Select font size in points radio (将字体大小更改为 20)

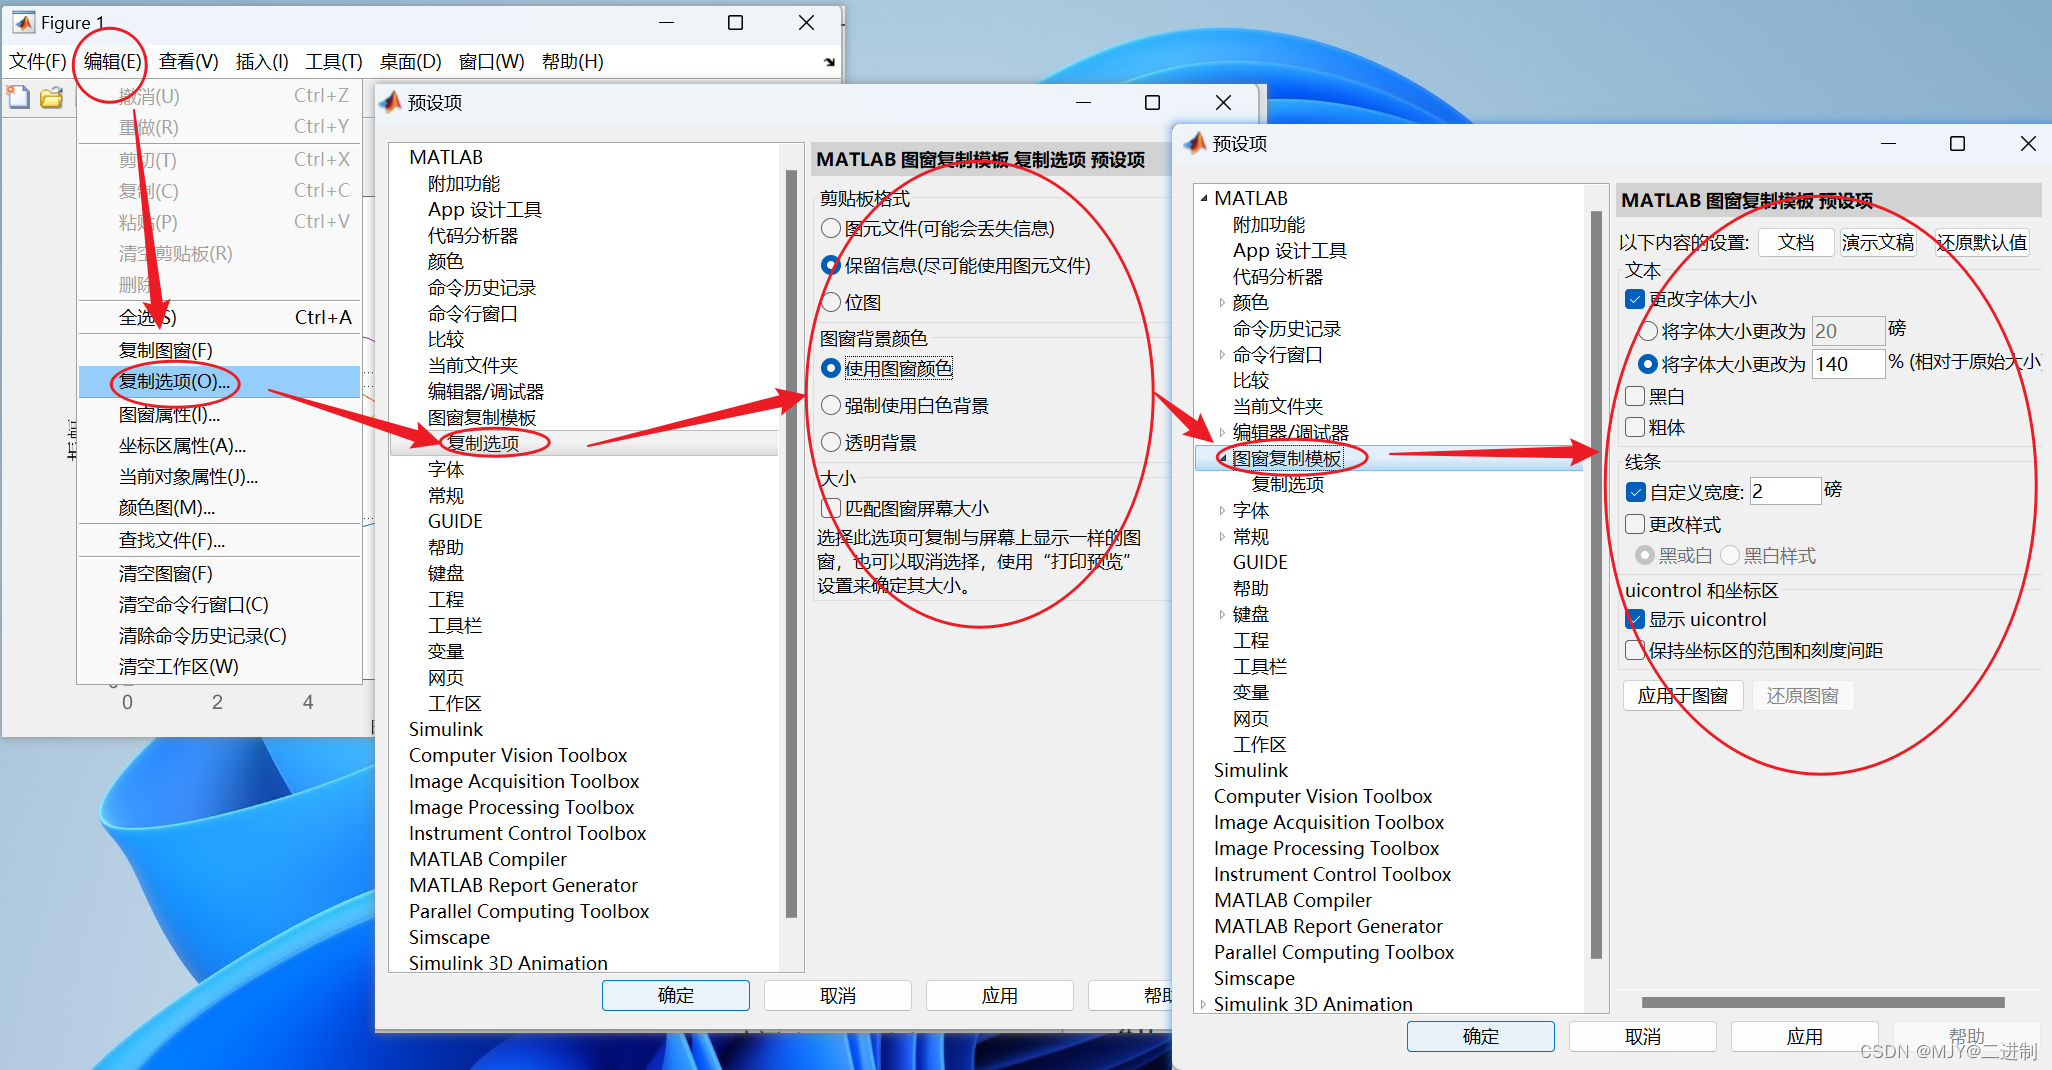click(x=1647, y=331)
